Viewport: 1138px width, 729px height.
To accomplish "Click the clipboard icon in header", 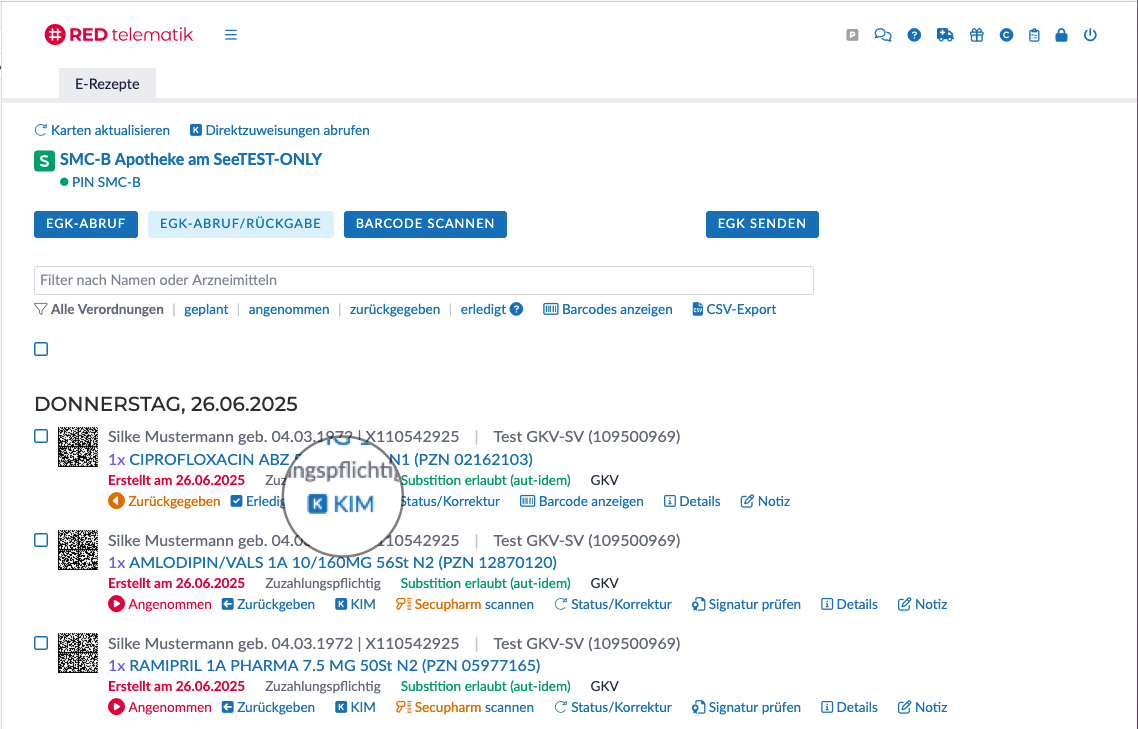I will point(1034,35).
